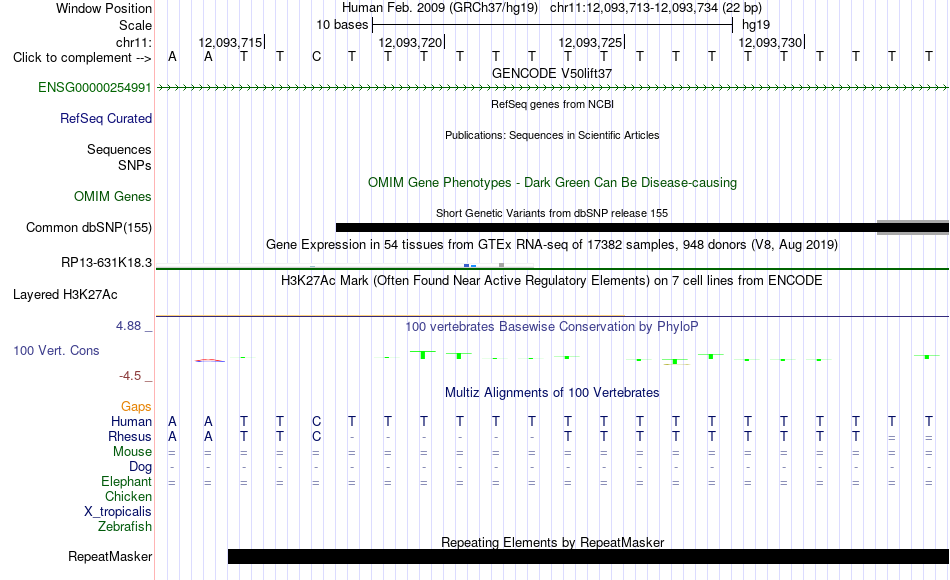Click the chr11: ruler label
The image size is (950, 580).
[134, 42]
